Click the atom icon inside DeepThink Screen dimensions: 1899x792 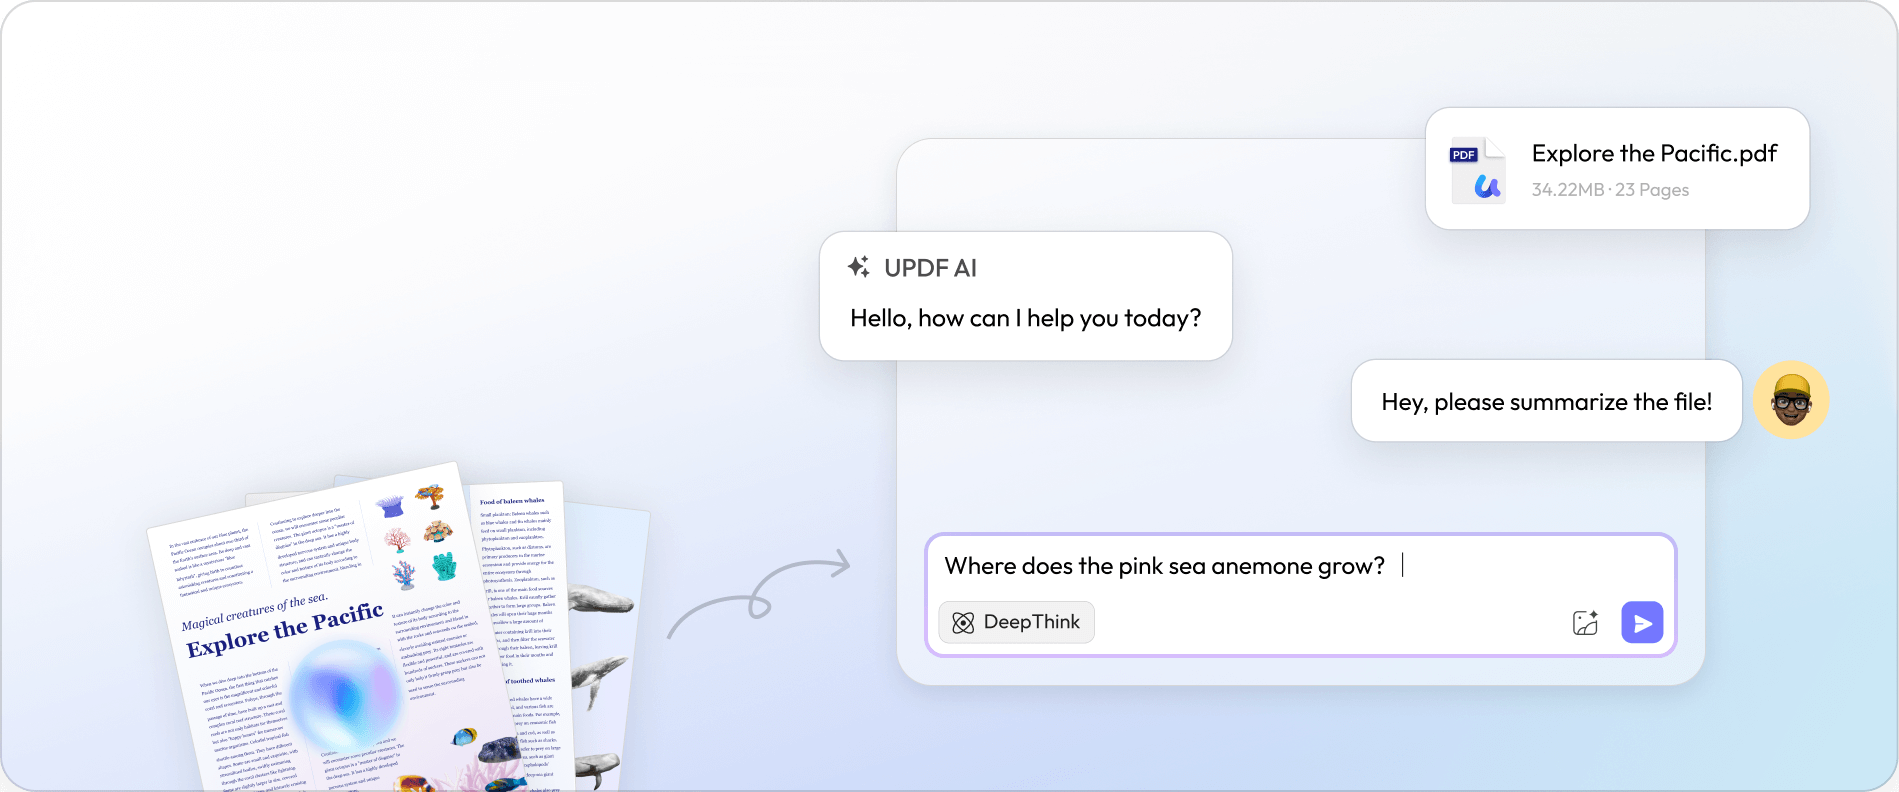[x=962, y=623]
